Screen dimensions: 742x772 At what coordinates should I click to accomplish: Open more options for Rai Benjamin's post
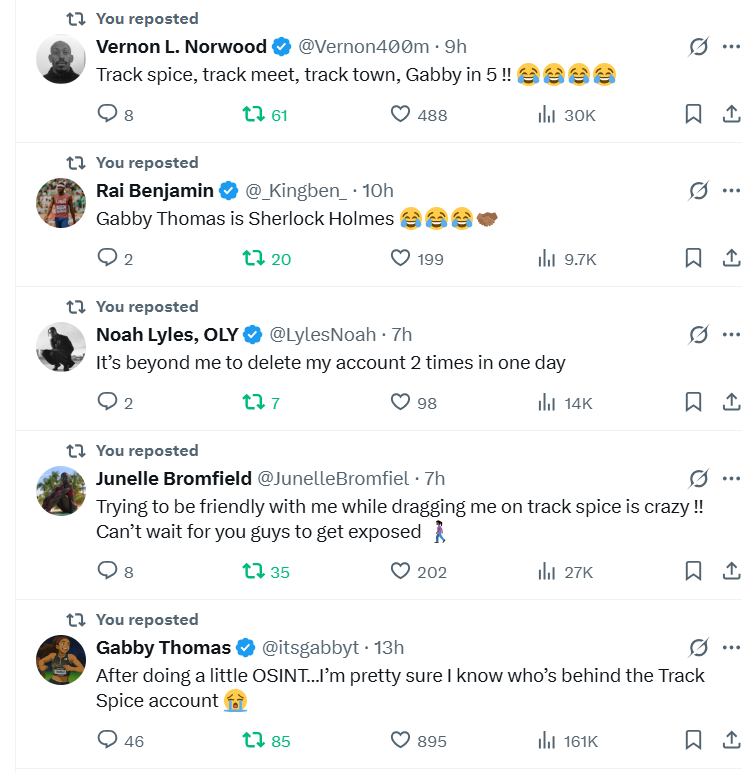pos(731,190)
